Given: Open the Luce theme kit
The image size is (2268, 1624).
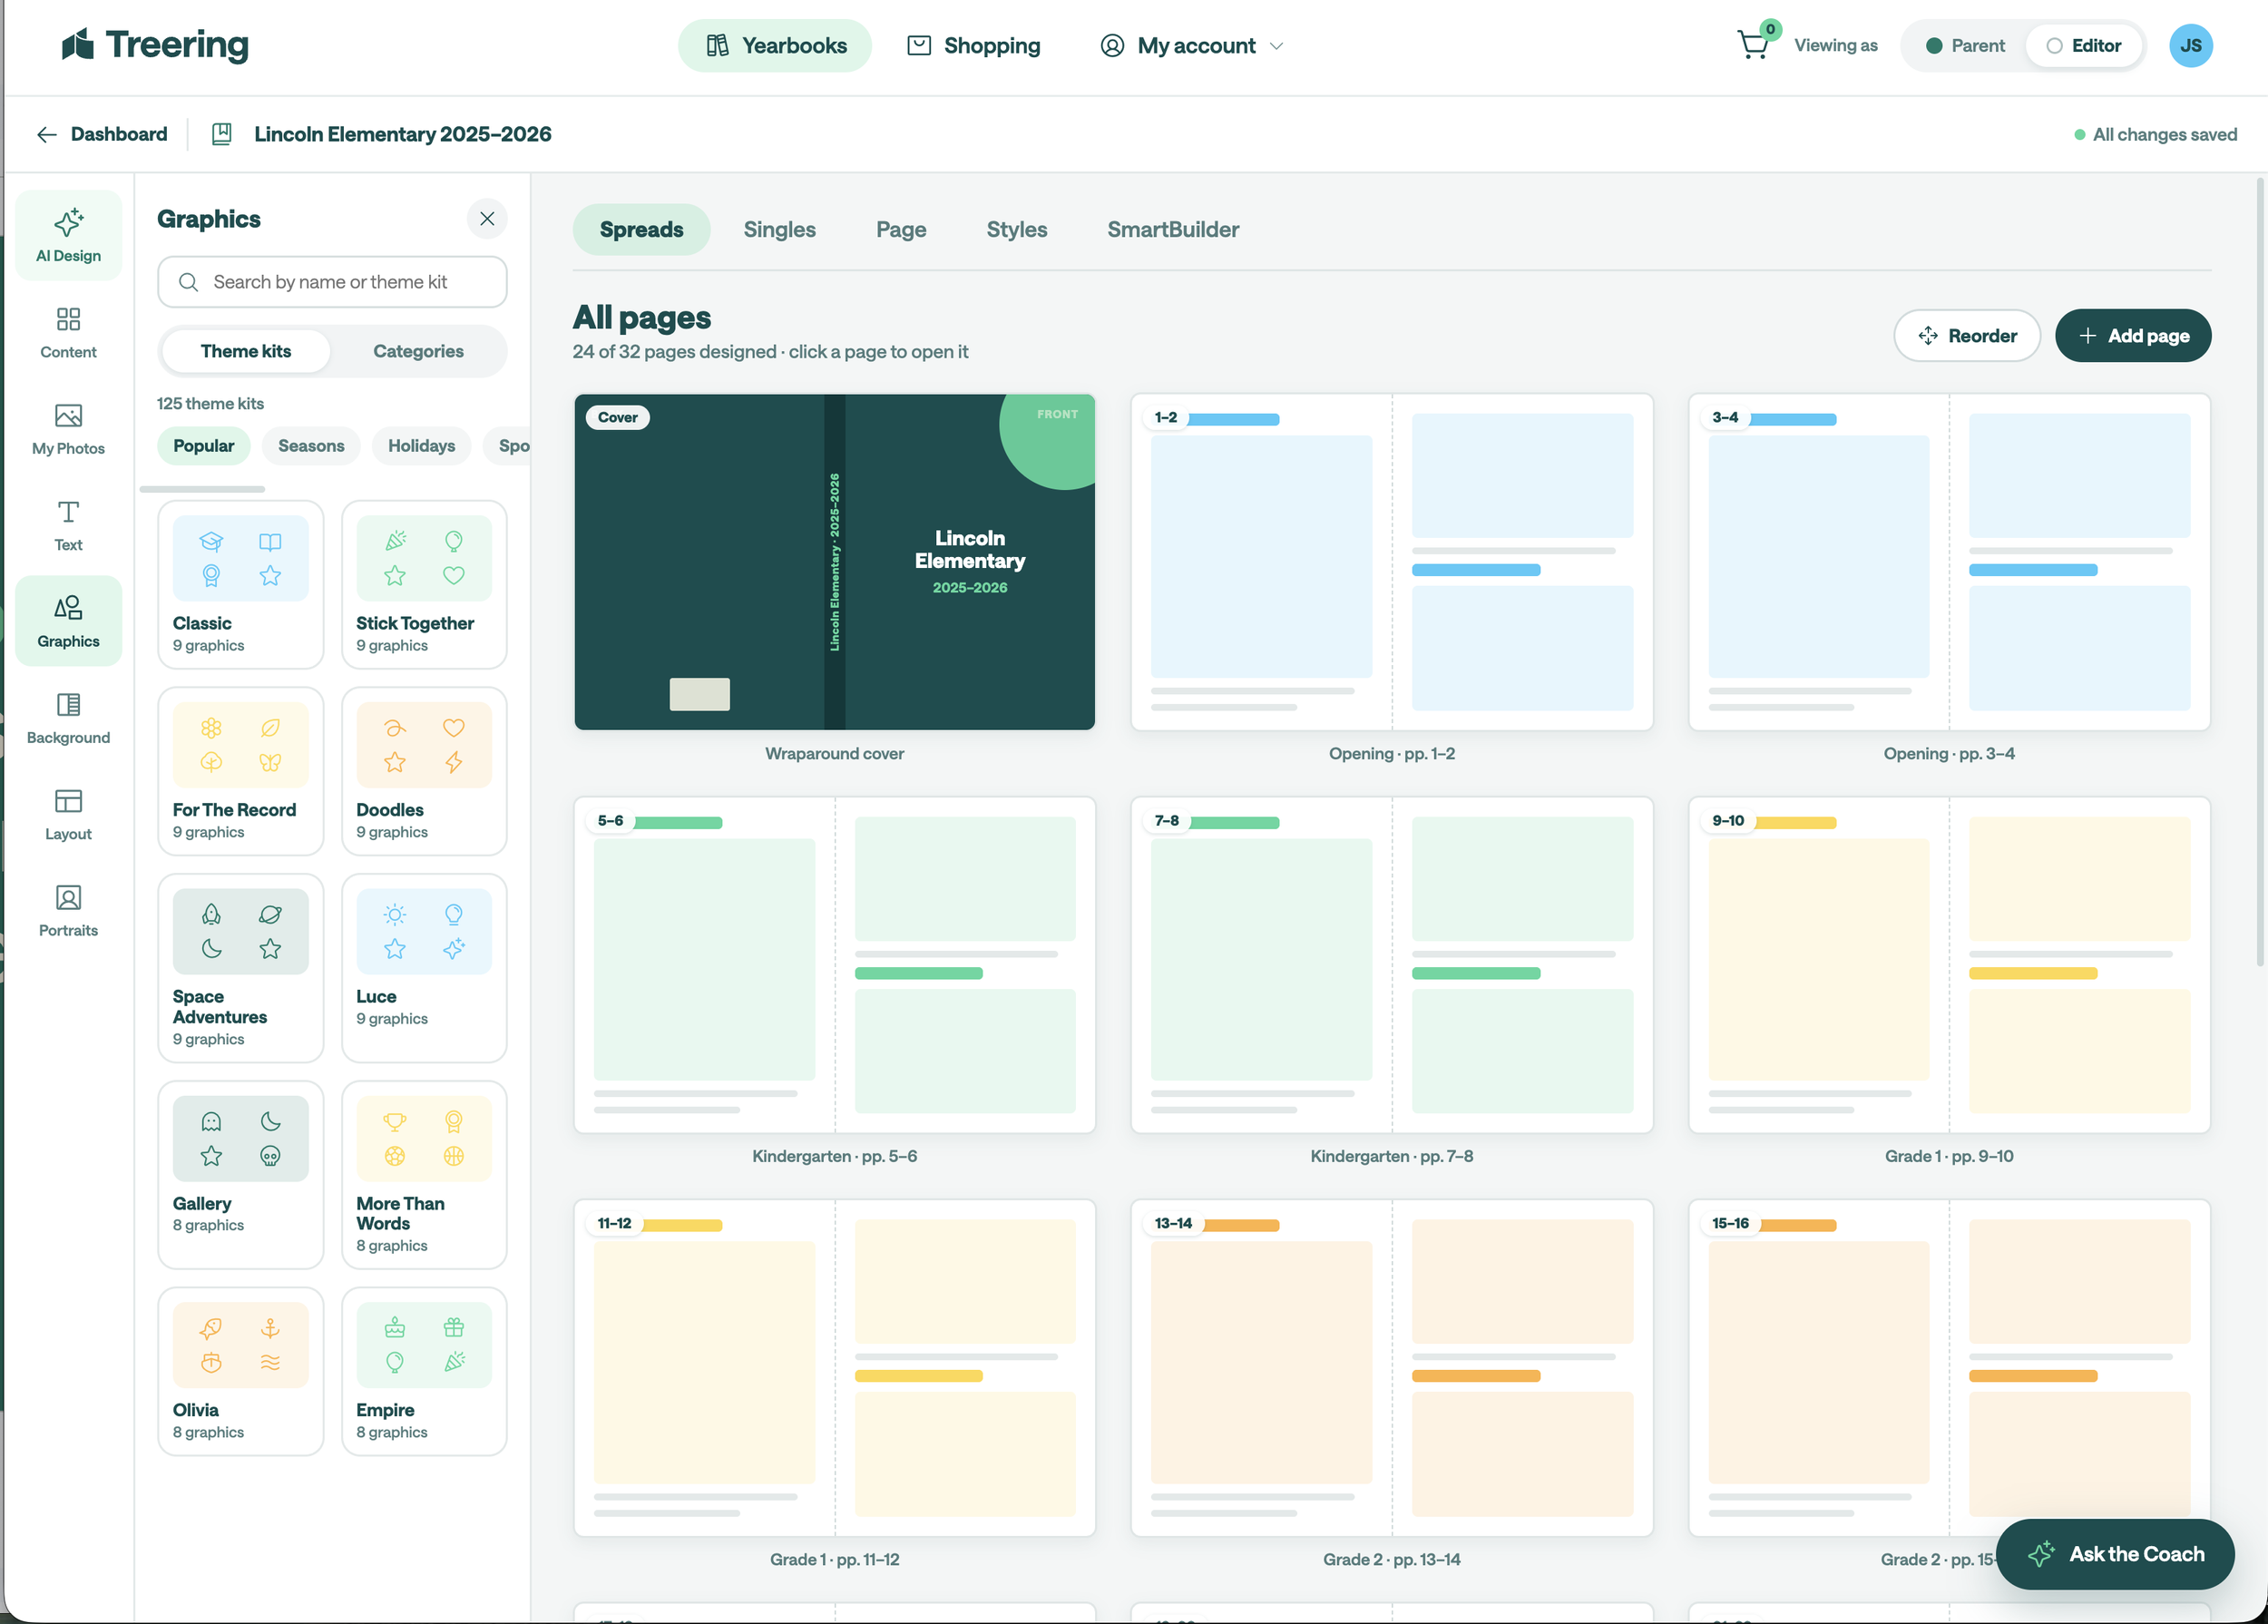Looking at the screenshot, I should (424, 968).
